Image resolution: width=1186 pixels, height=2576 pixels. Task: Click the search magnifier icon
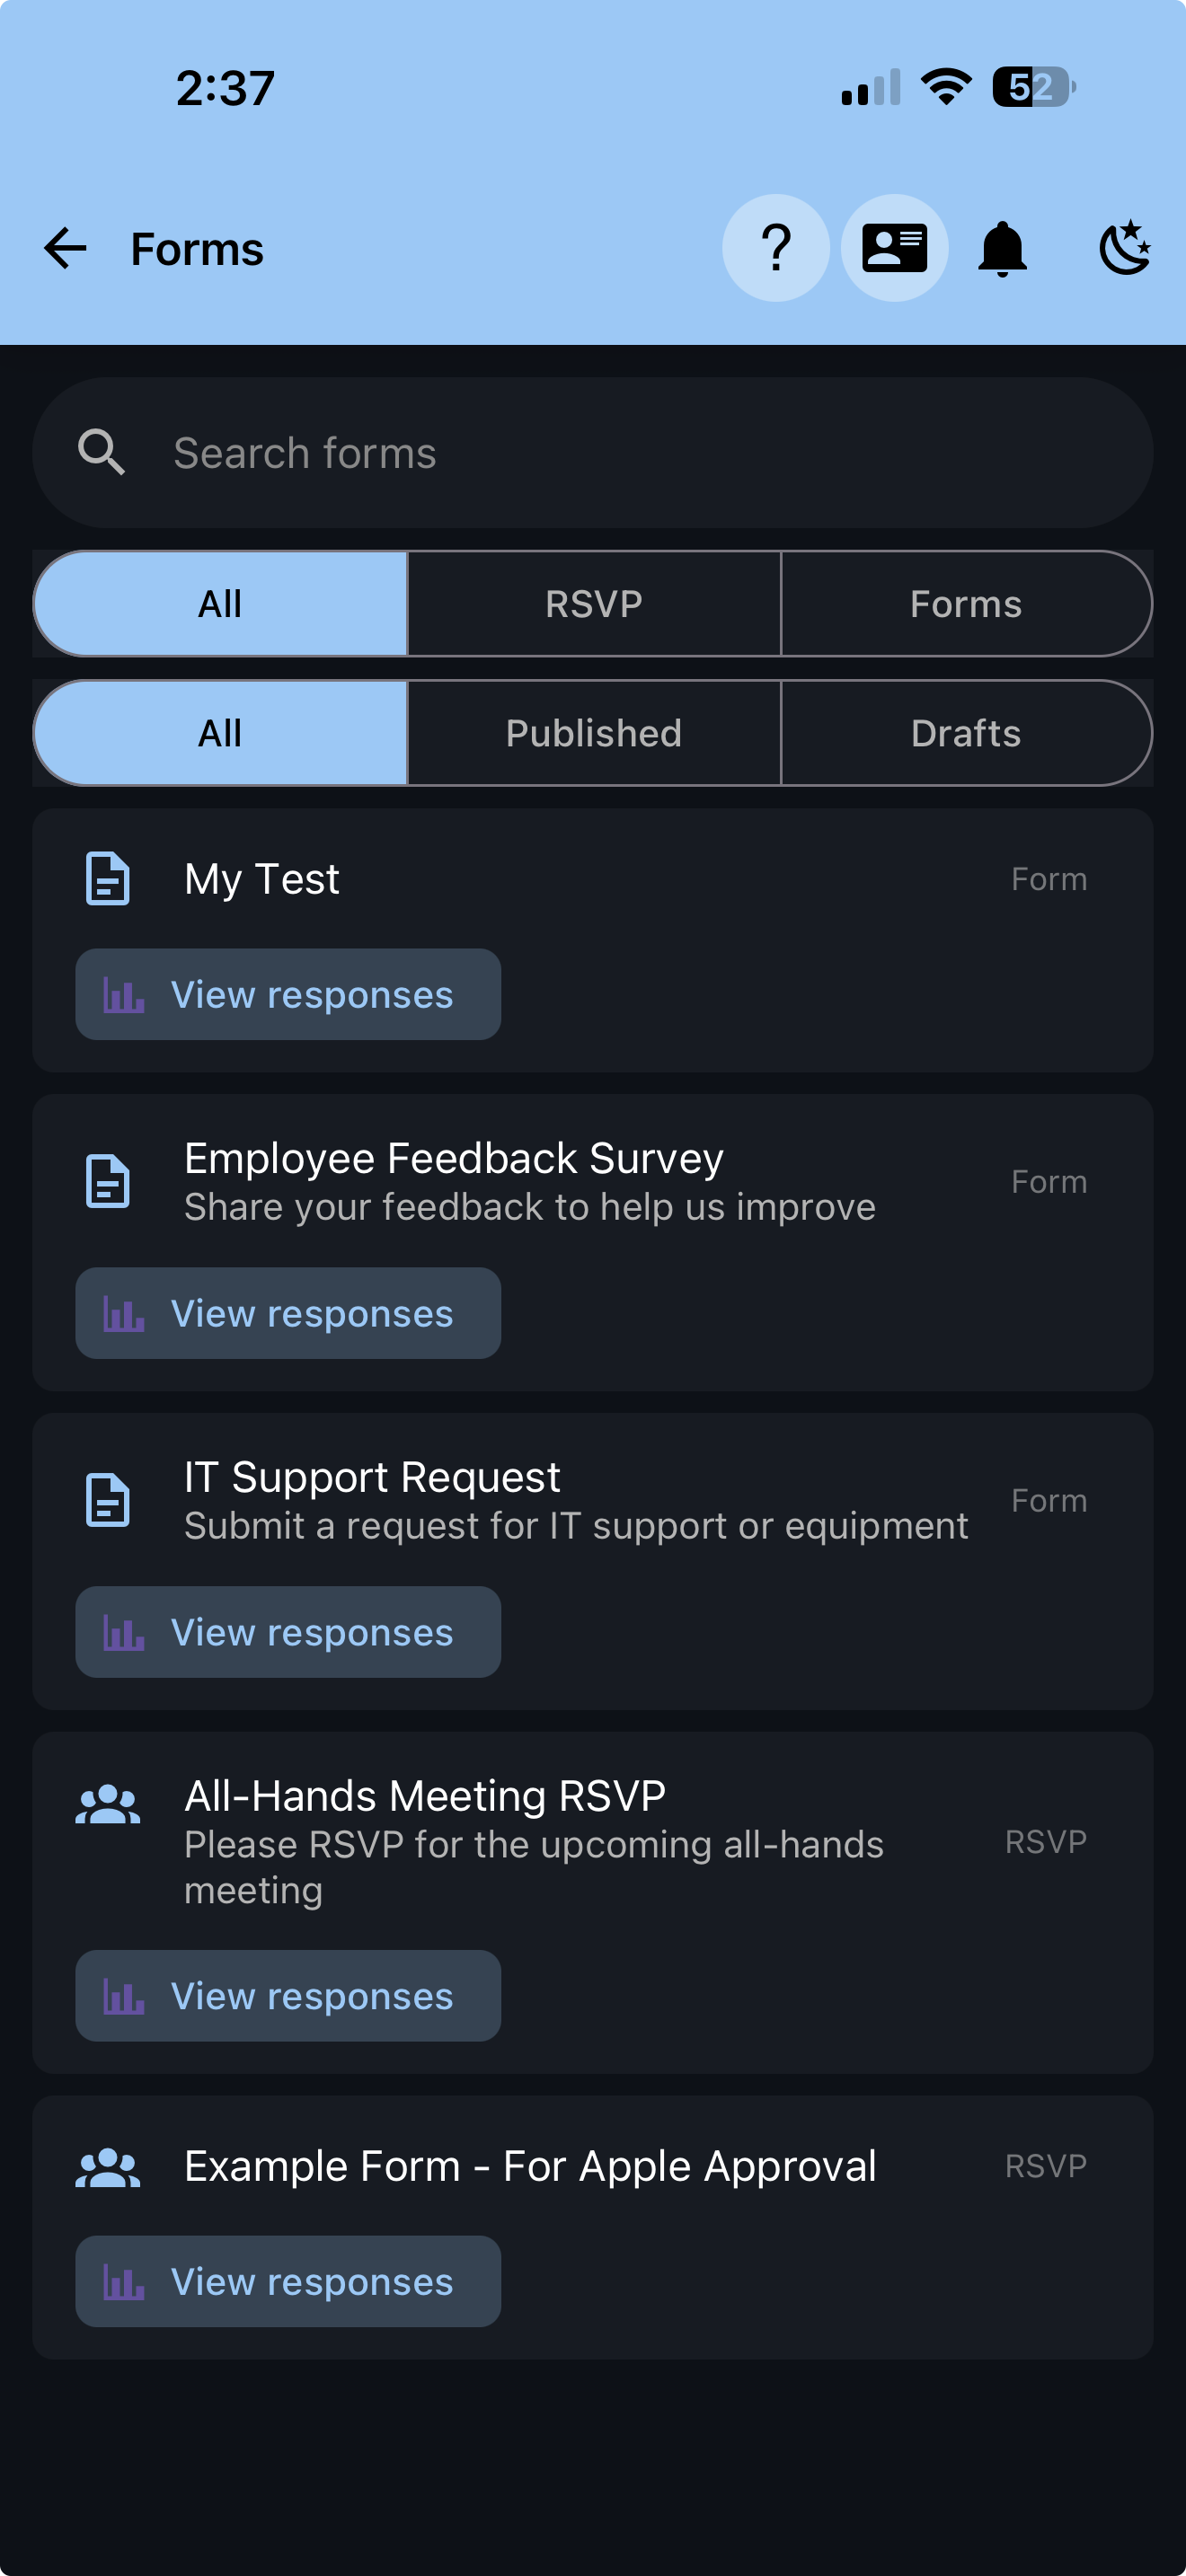[102, 453]
